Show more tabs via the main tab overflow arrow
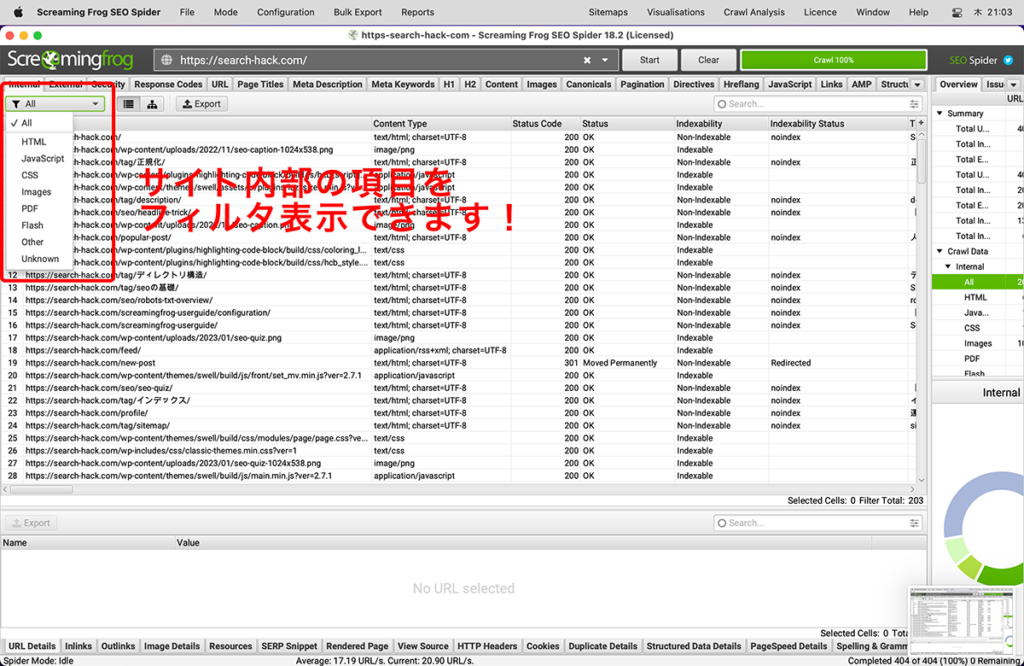Viewport: 1024px width, 666px height. (918, 84)
